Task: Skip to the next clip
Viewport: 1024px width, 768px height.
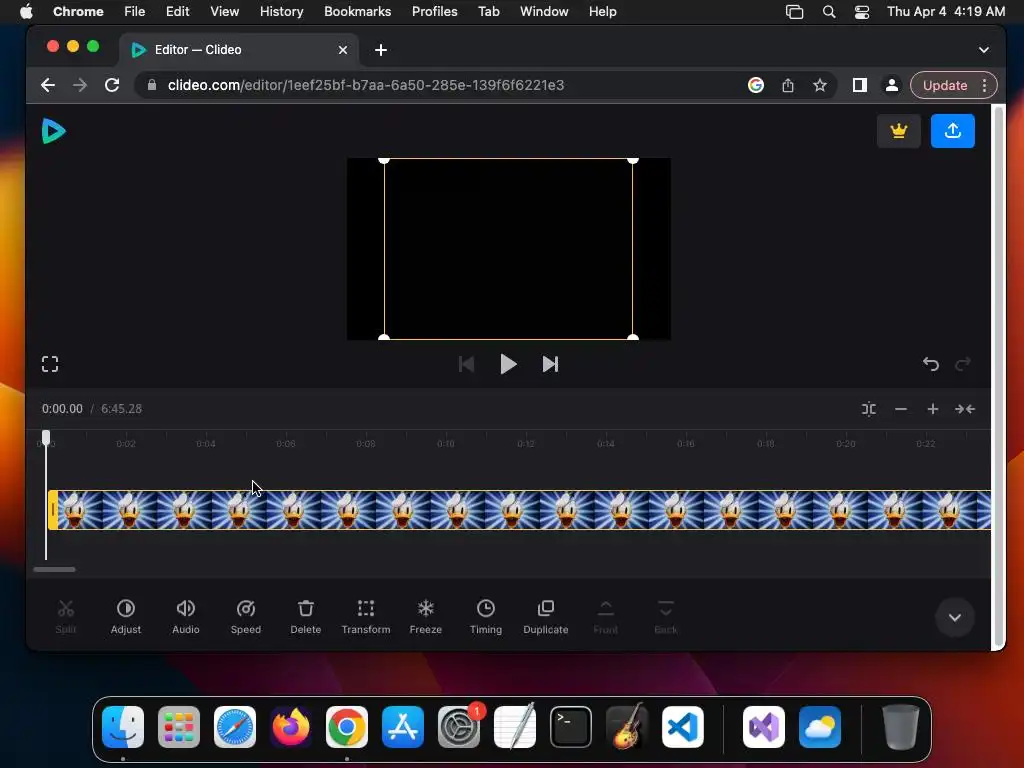Action: [x=551, y=364]
